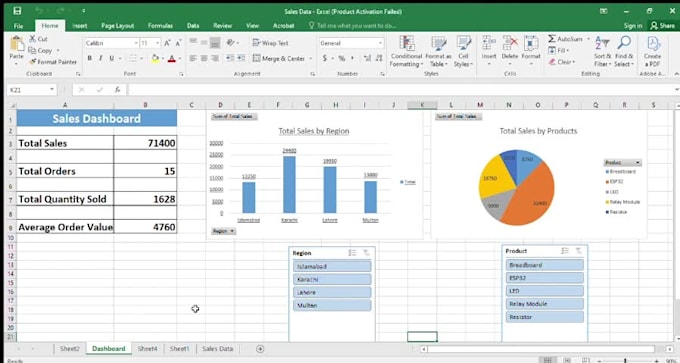Screen dimensions: 680x363
Task: Select Karachi in the Region slicer
Action: 332,279
